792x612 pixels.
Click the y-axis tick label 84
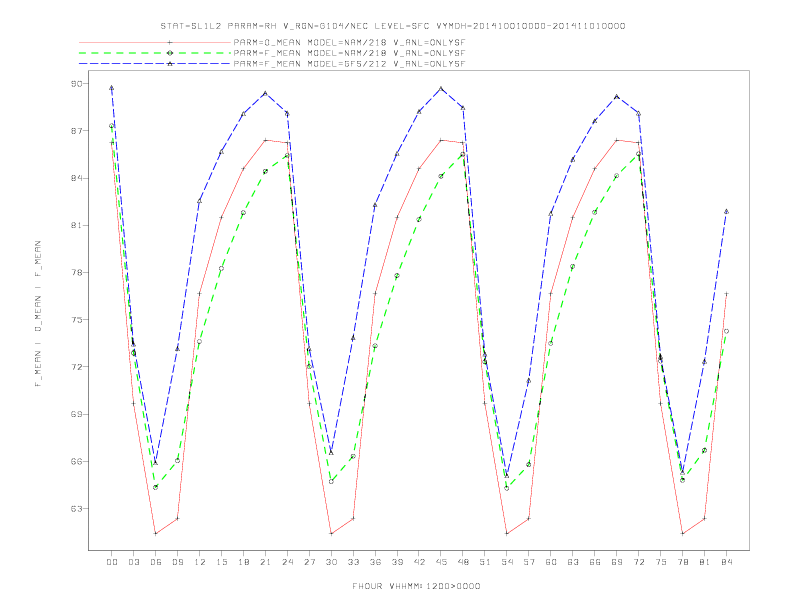click(76, 178)
